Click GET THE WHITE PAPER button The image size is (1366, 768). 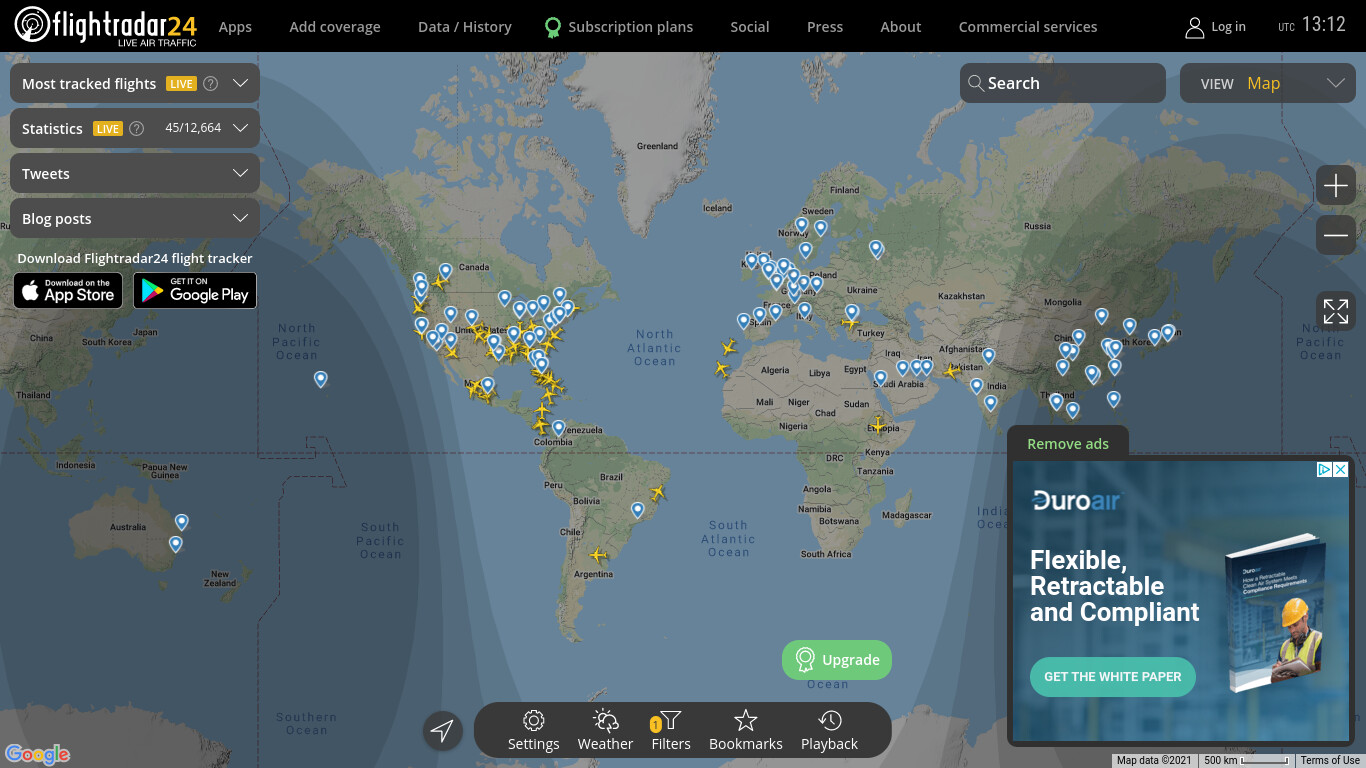(x=1113, y=677)
